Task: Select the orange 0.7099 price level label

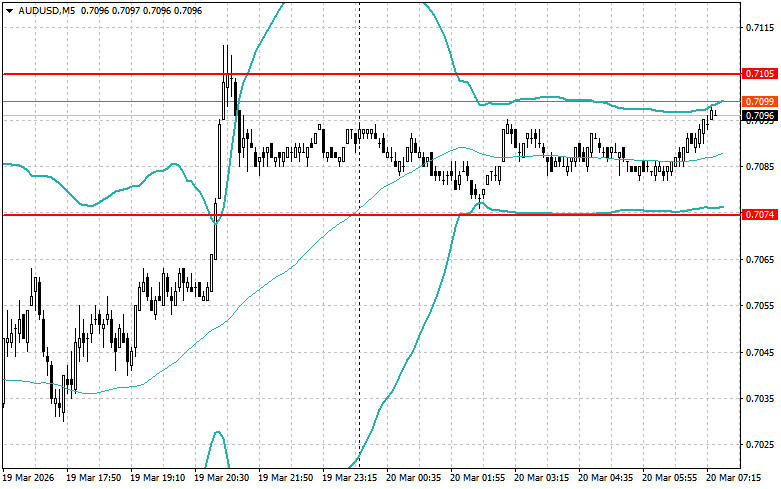Action: coord(759,102)
